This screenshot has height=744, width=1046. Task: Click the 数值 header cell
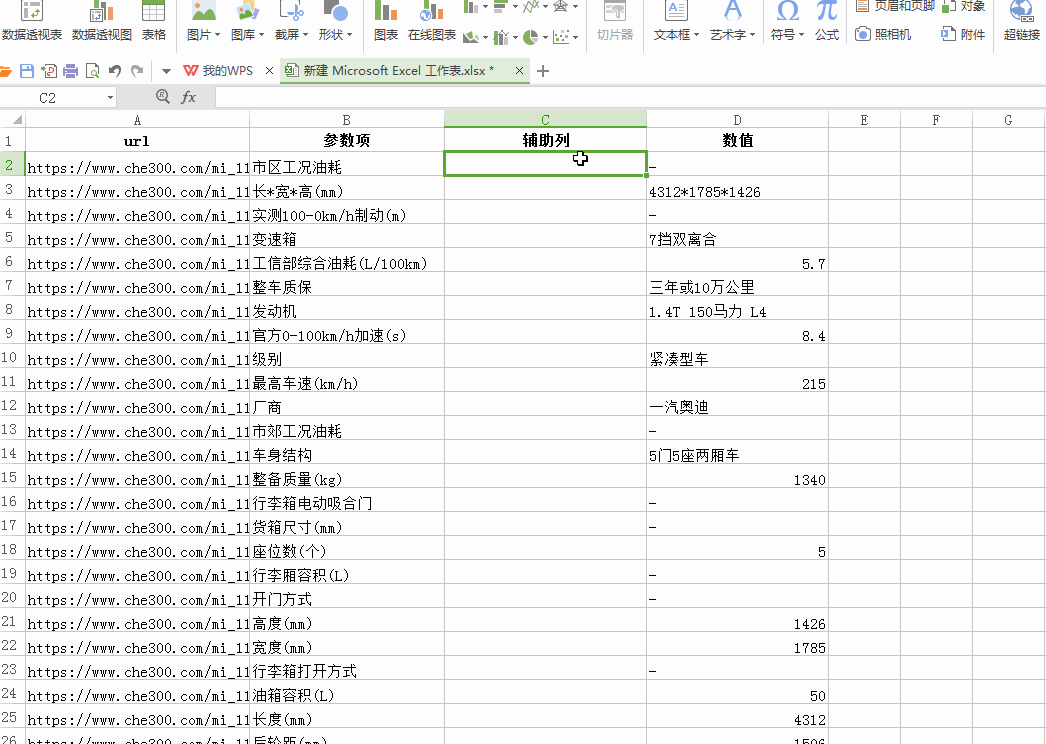[737, 140]
